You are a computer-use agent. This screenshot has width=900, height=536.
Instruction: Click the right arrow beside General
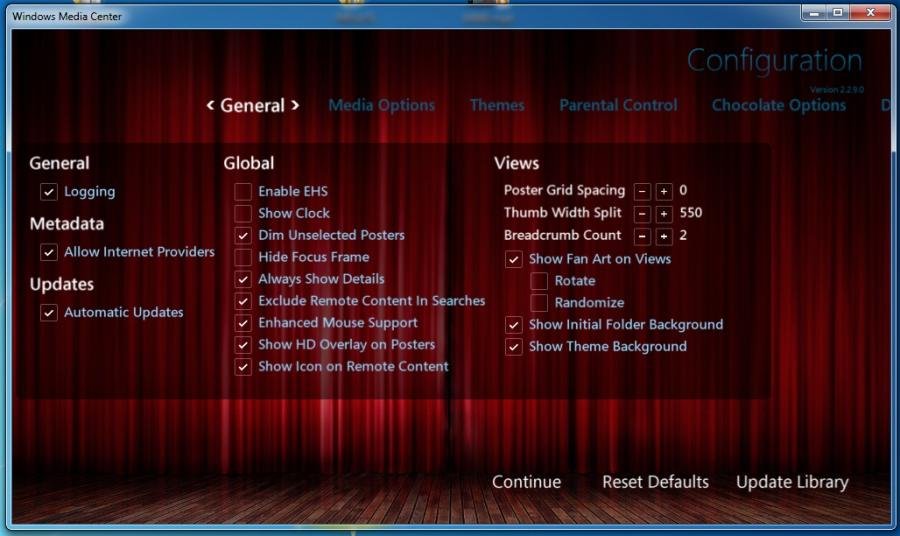(x=295, y=105)
